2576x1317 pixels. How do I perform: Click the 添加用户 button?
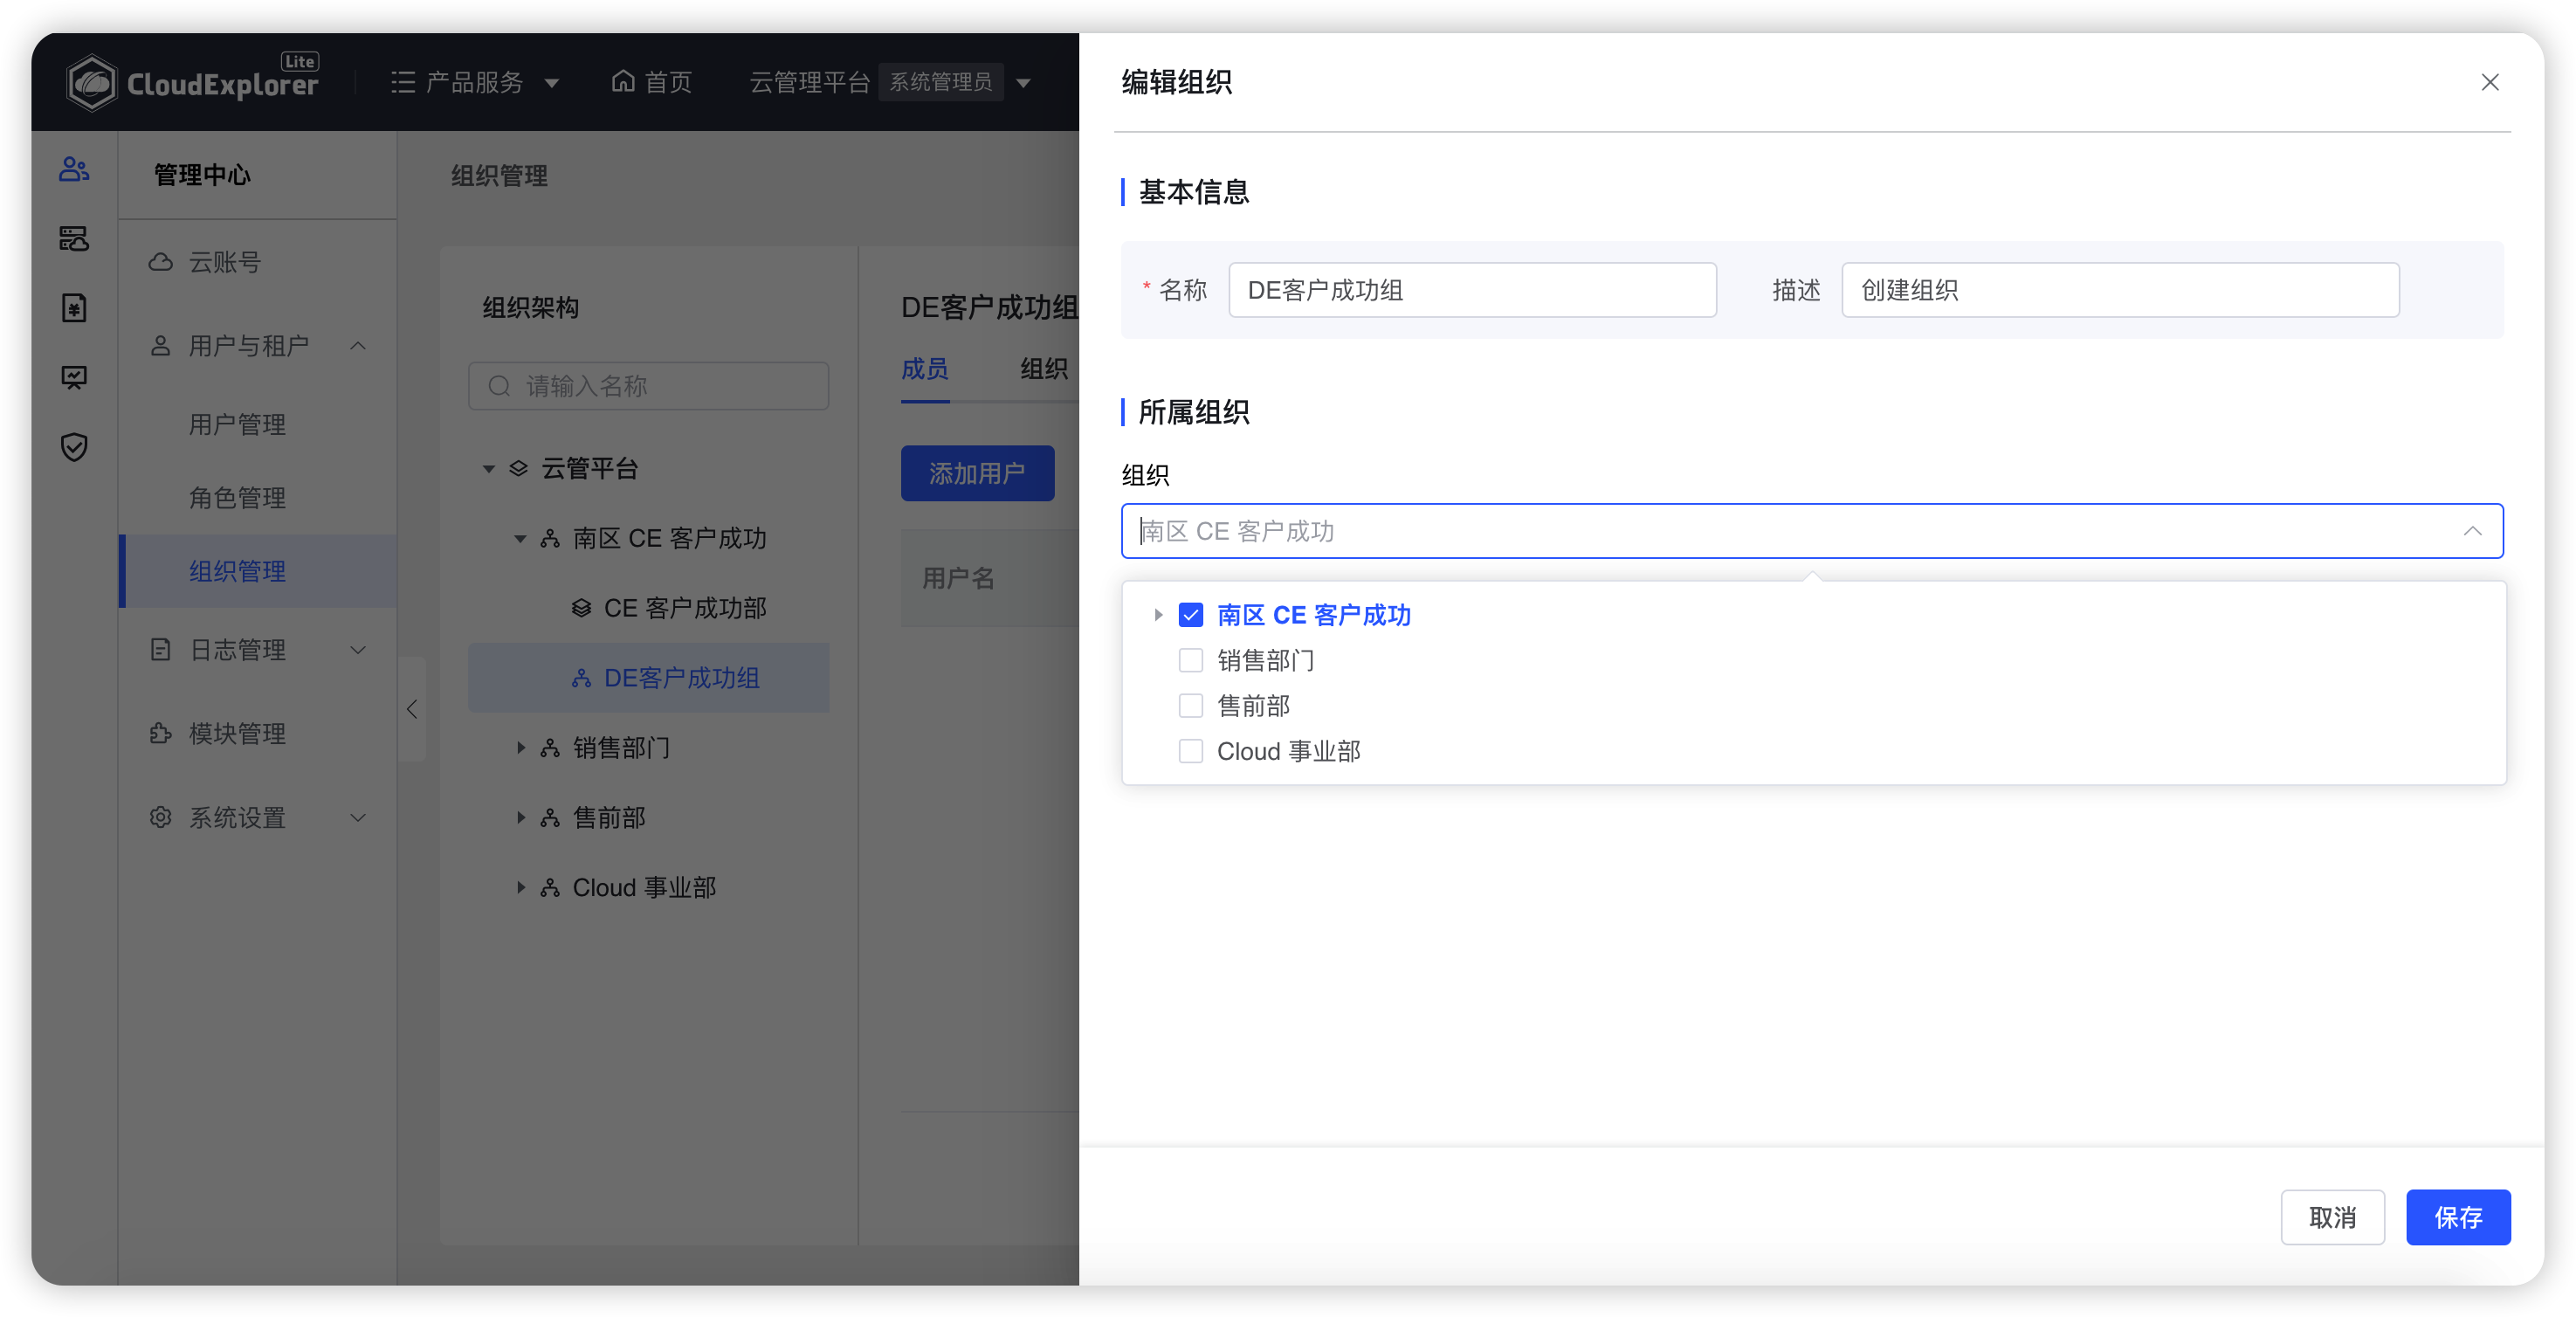[x=977, y=473]
